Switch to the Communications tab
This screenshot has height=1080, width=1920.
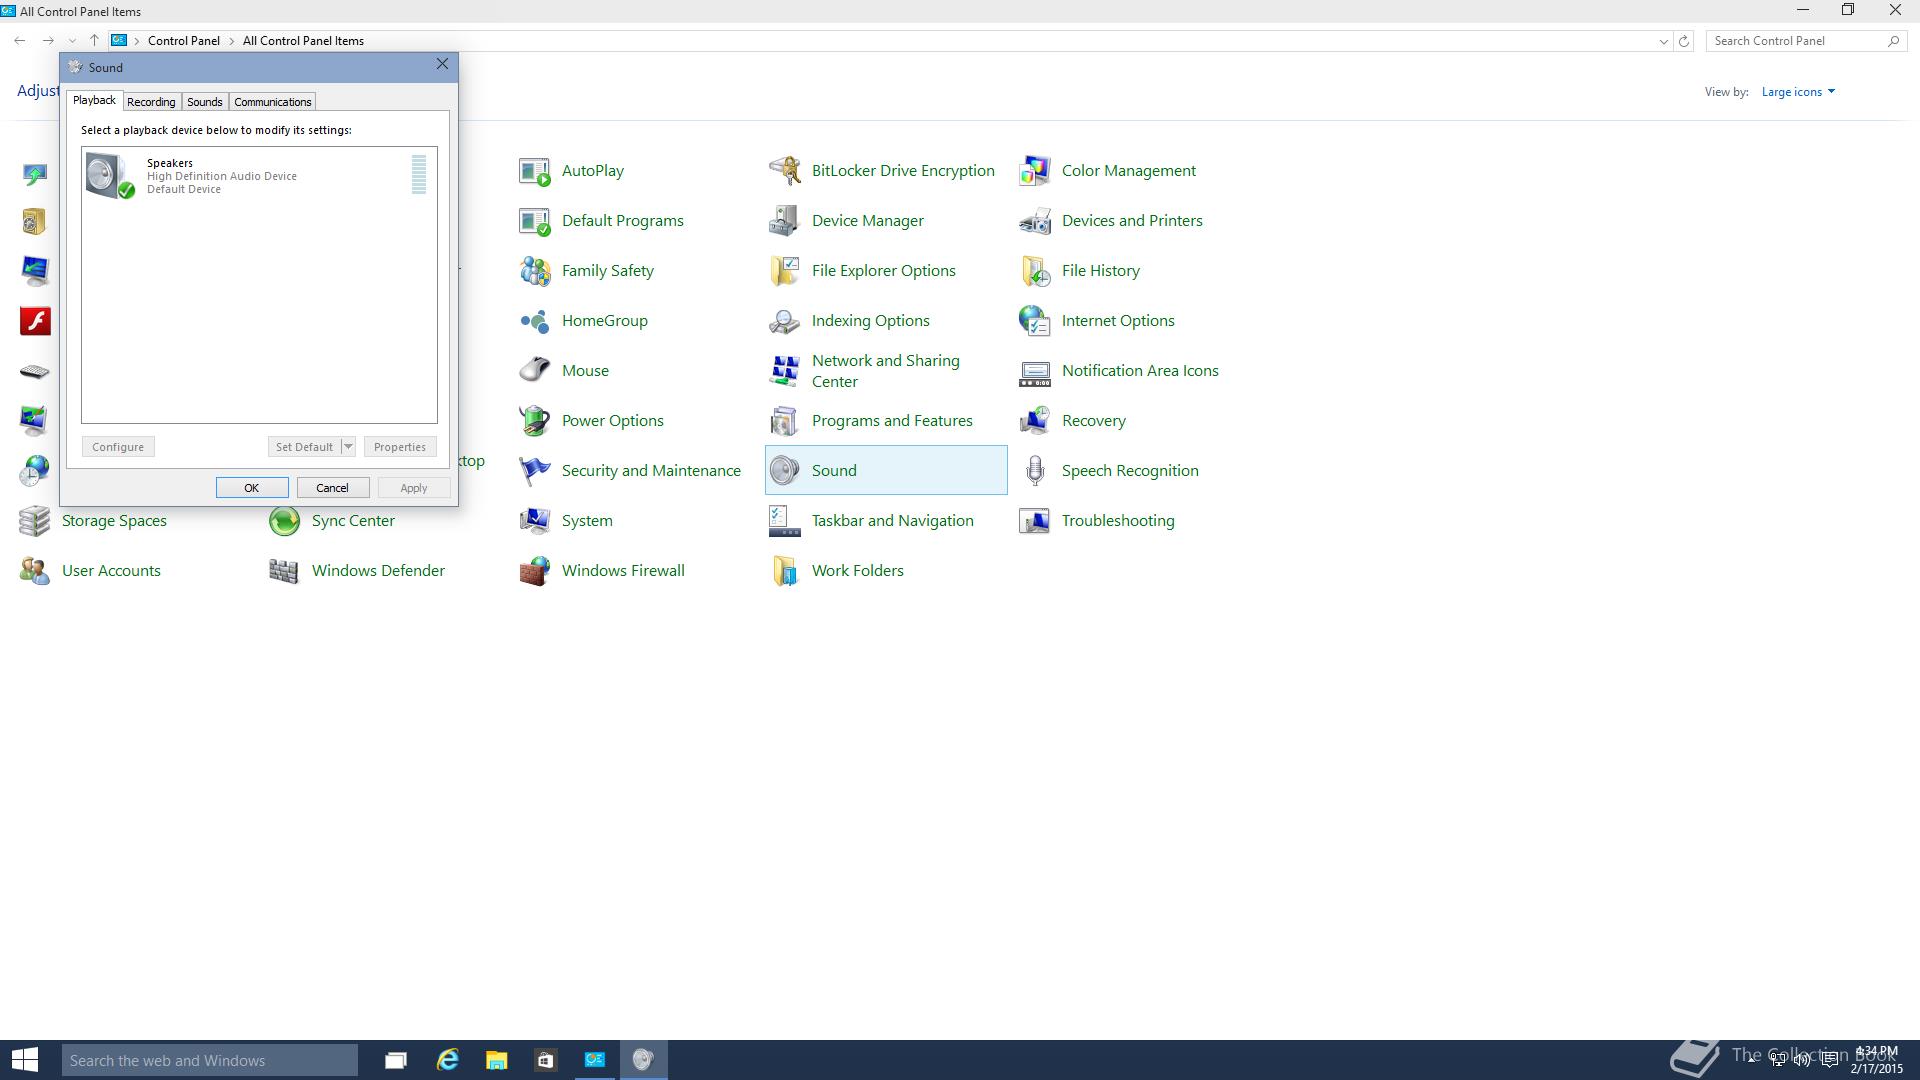click(273, 102)
